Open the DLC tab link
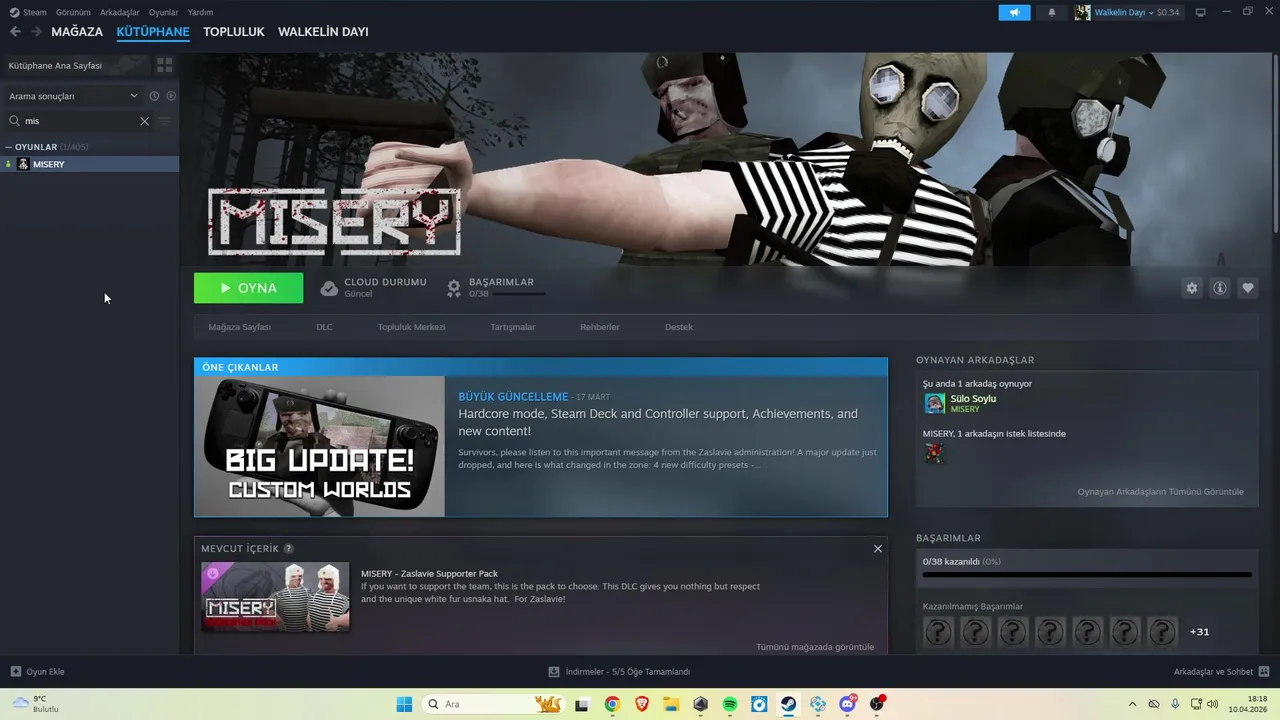The width and height of the screenshot is (1280, 720). pos(324,327)
